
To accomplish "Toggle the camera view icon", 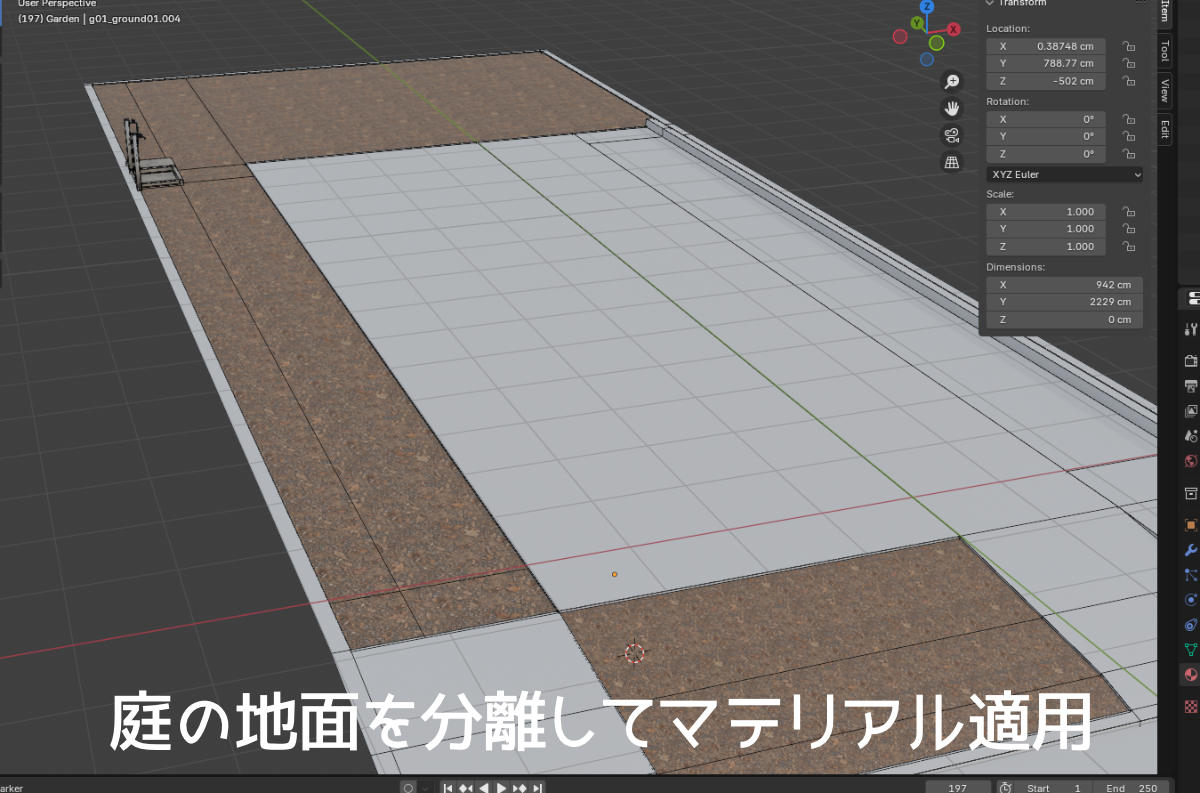I will tap(952, 135).
